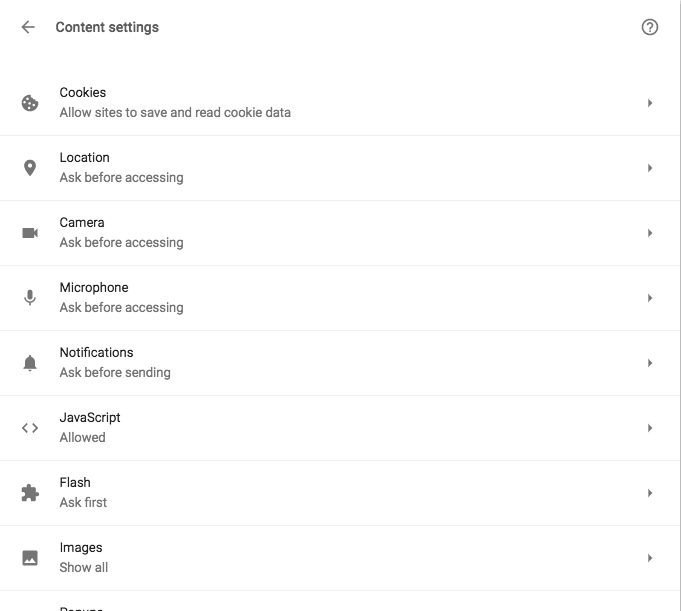Expand the Location row arrow
Viewport: 681px width, 611px height.
650,168
